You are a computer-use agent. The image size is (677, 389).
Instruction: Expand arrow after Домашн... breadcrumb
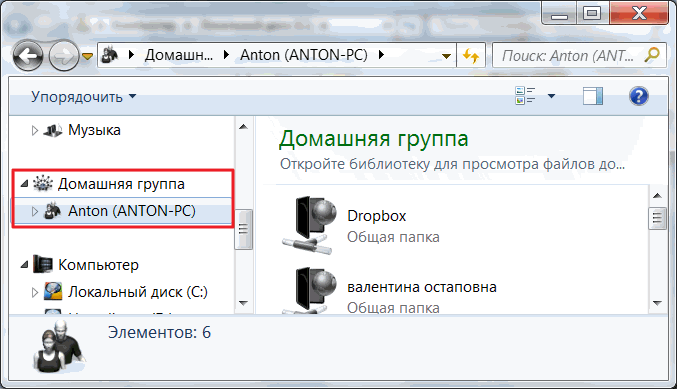tap(226, 55)
